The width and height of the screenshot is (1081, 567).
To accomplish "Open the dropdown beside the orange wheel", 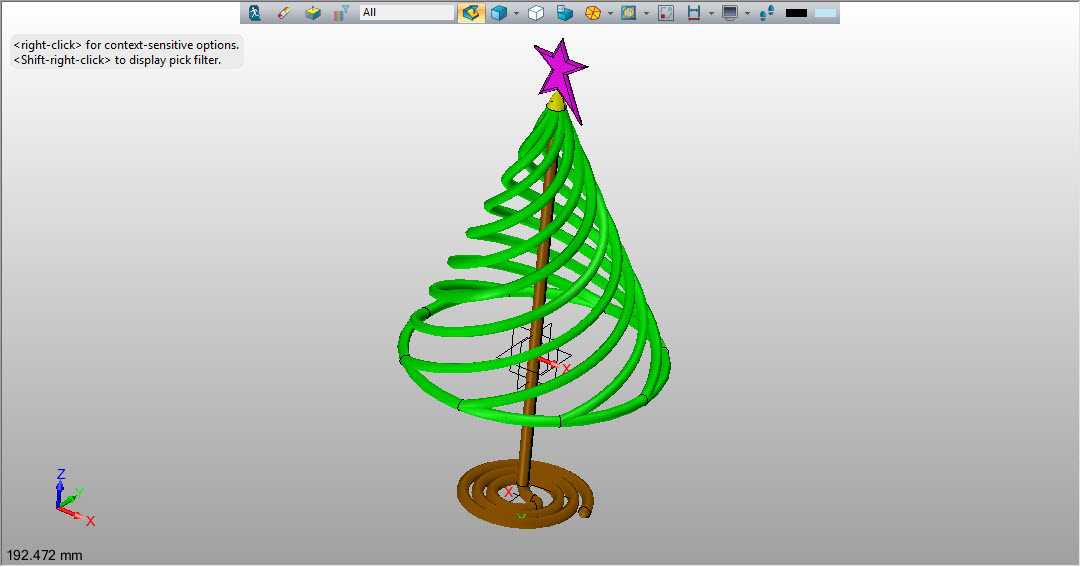I will 610,13.
